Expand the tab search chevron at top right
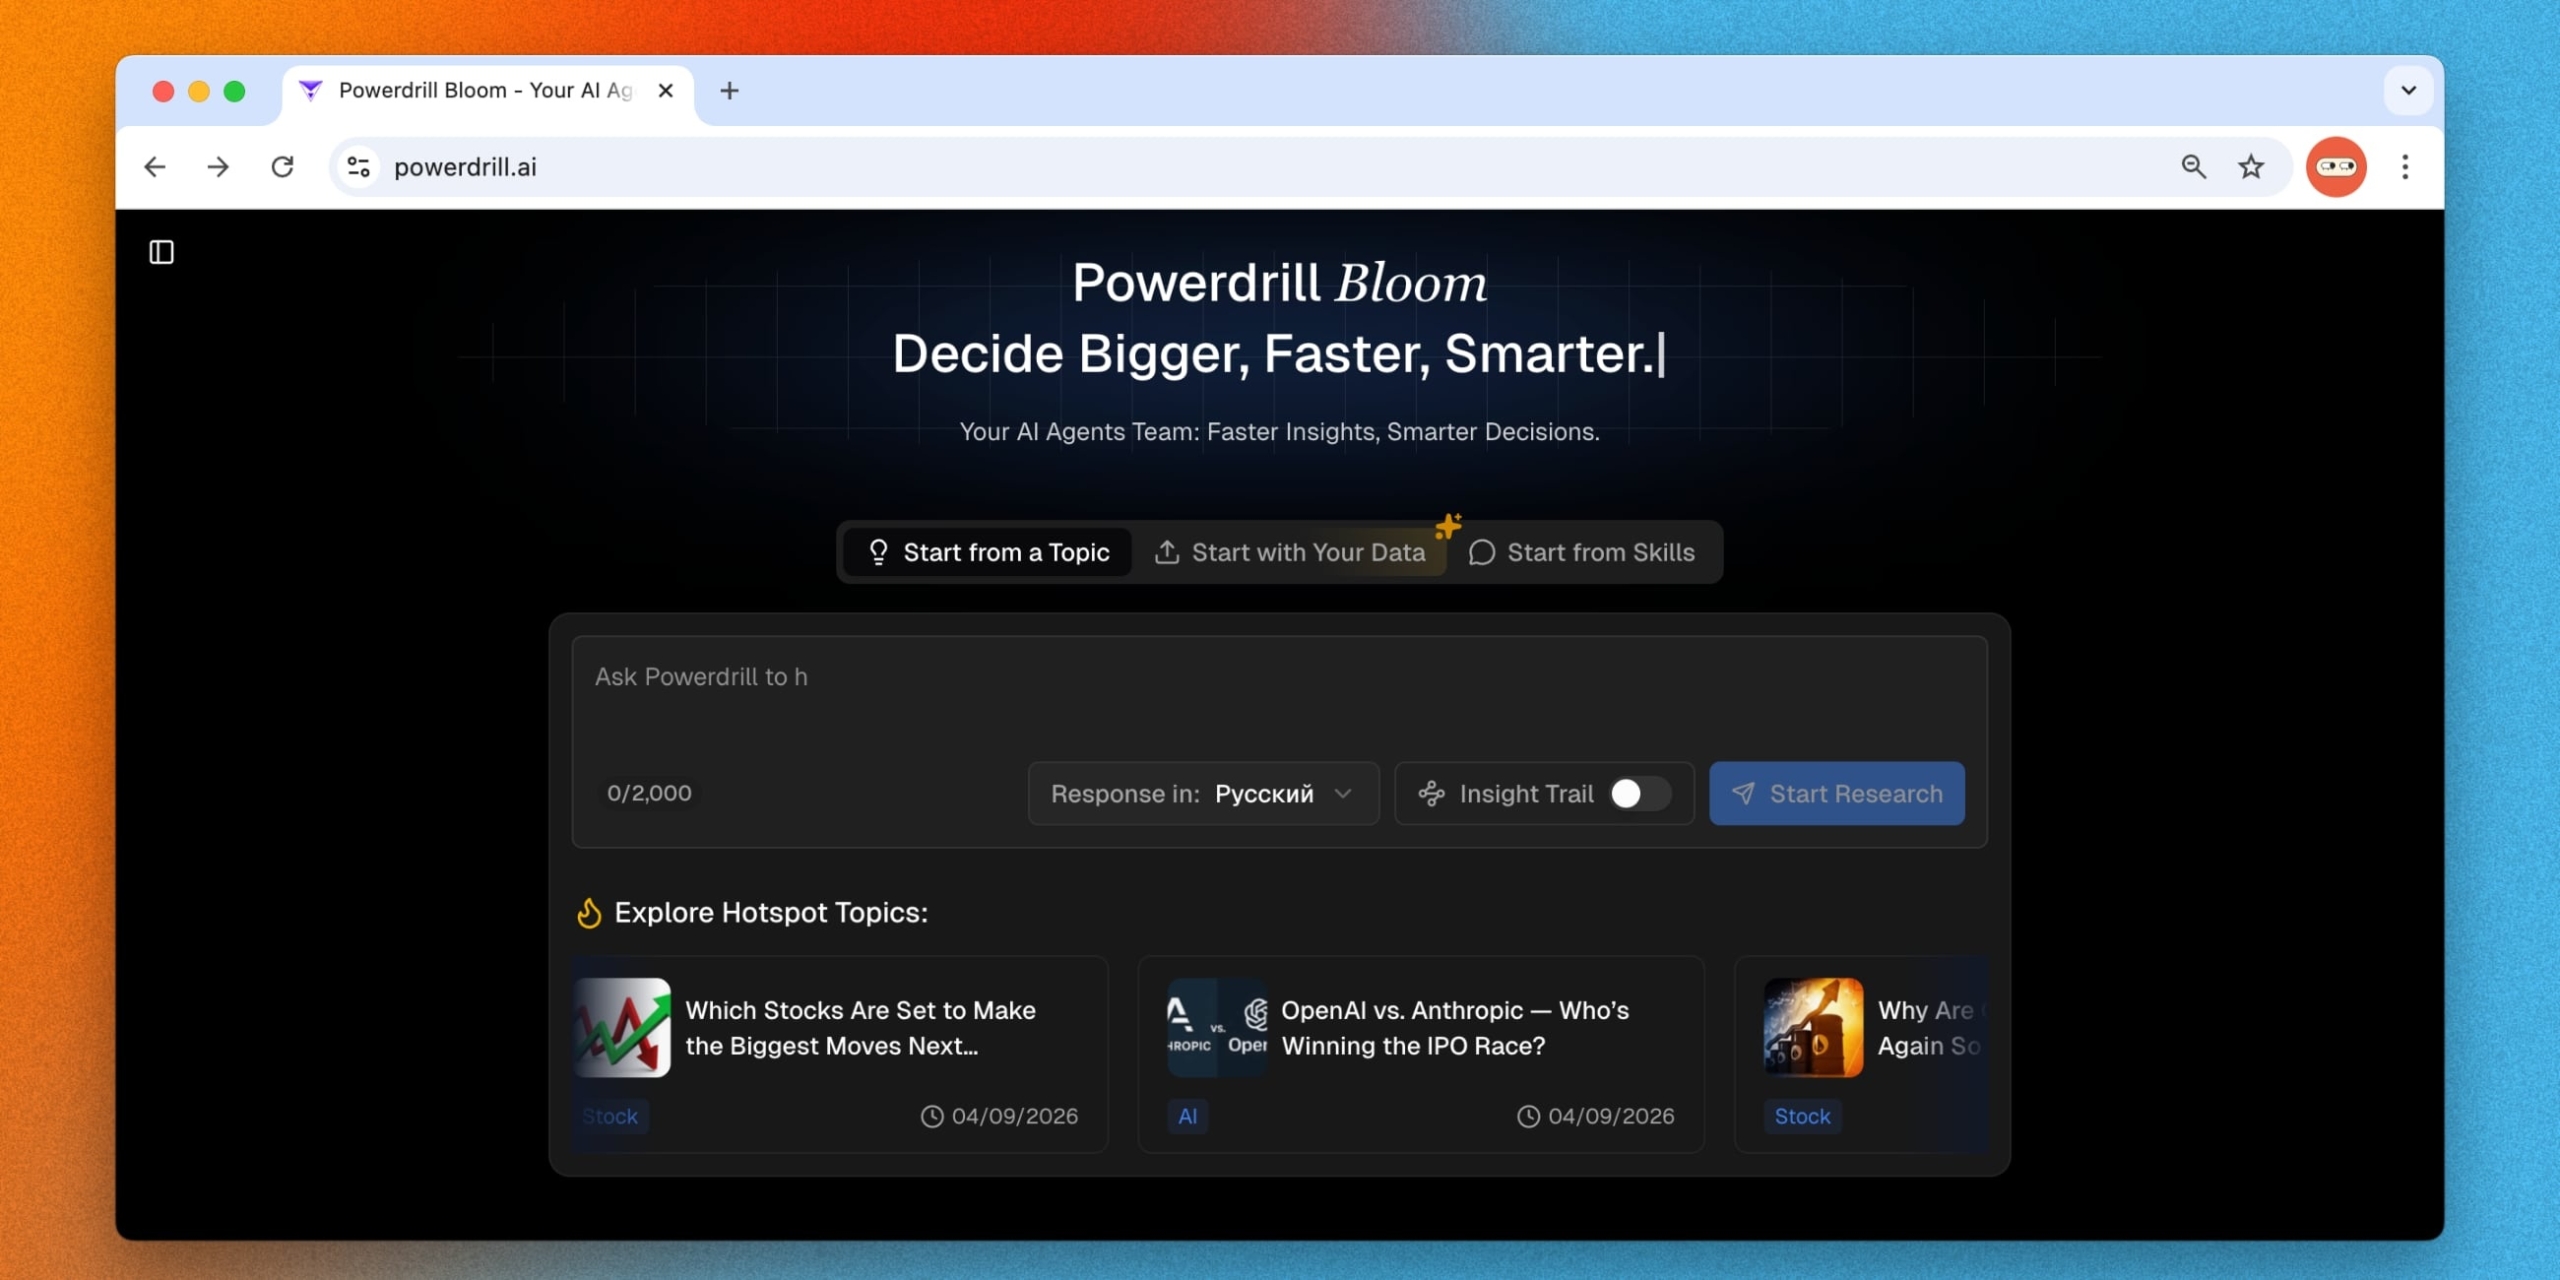This screenshot has width=2560, height=1280. coord(2408,90)
